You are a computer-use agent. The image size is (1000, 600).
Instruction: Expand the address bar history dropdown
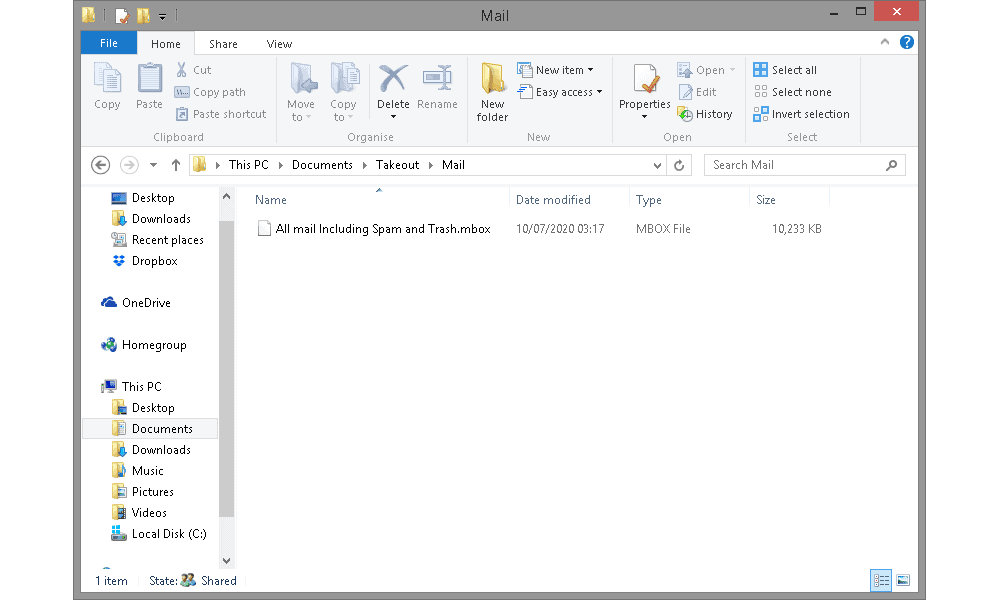(657, 166)
